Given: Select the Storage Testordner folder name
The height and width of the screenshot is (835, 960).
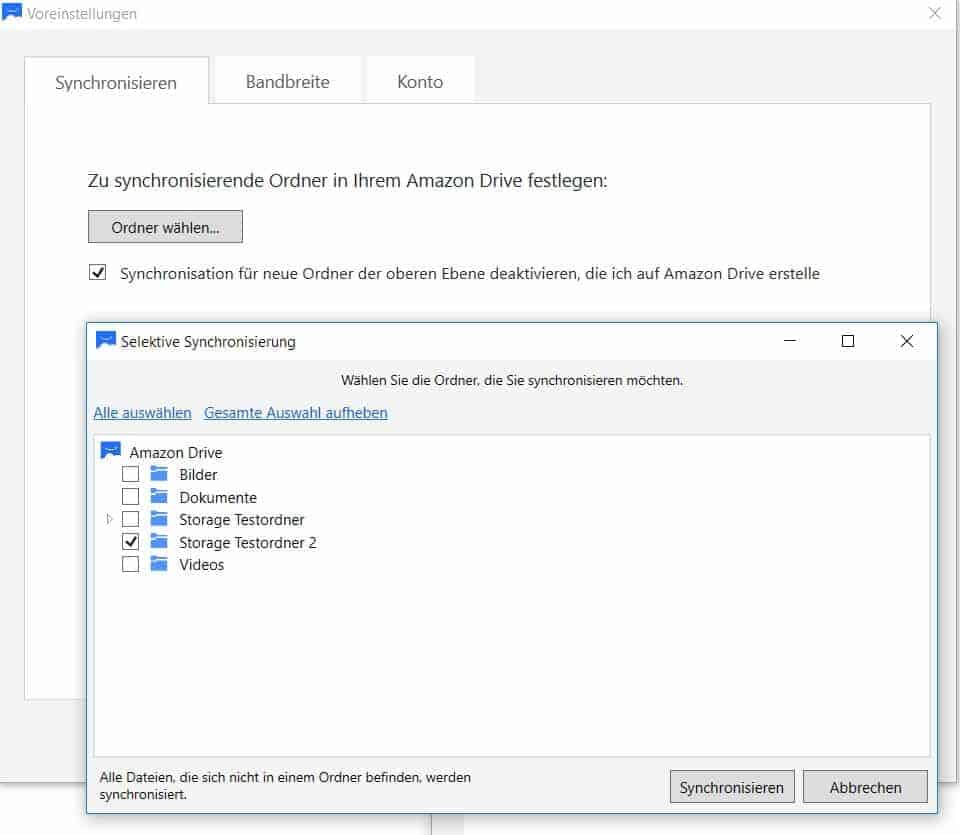Looking at the screenshot, I should click(241, 520).
